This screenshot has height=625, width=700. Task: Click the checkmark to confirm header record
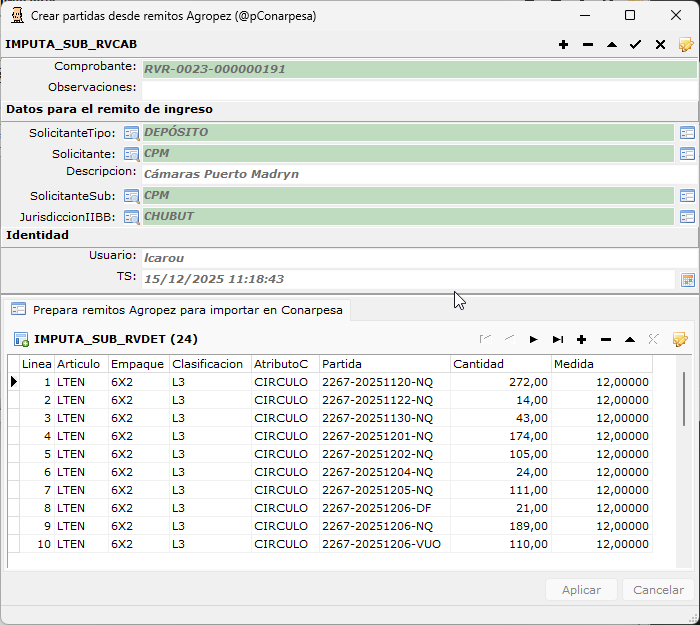pyautogui.click(x=635, y=45)
